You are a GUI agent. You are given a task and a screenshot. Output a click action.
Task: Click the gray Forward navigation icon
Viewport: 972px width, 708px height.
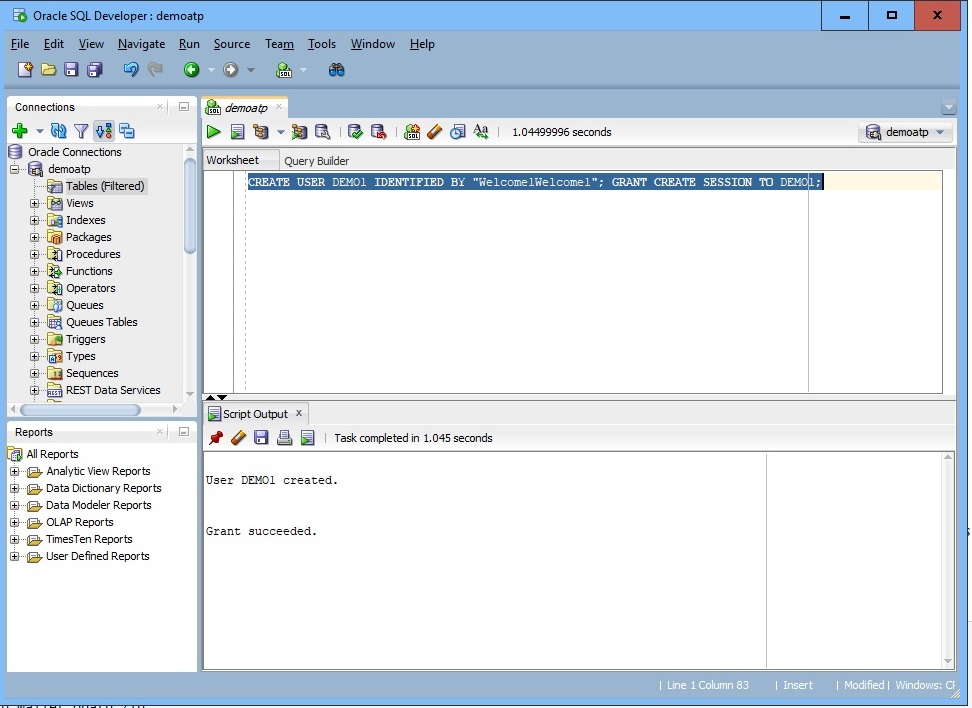click(x=231, y=70)
